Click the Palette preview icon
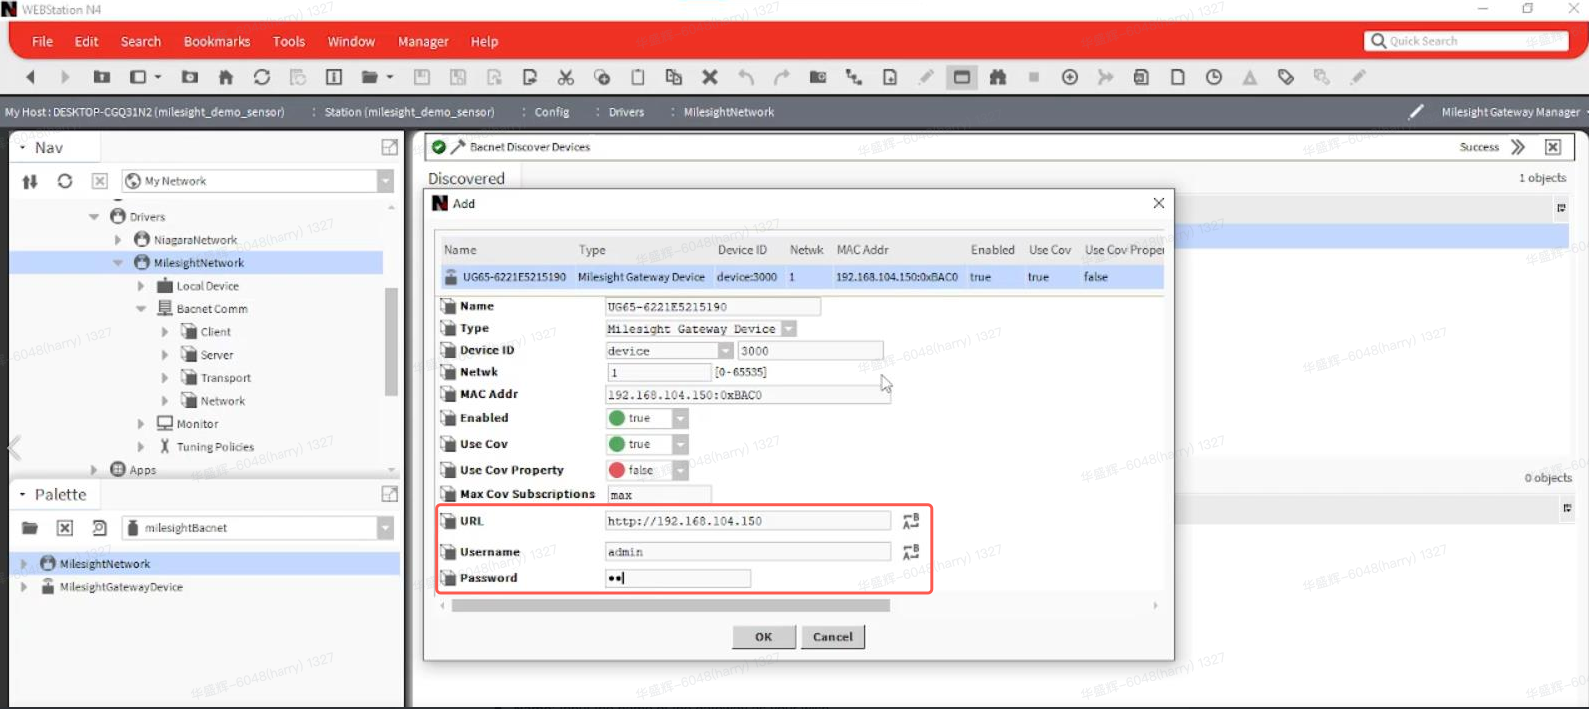The height and width of the screenshot is (709, 1589). pyautogui.click(x=99, y=528)
